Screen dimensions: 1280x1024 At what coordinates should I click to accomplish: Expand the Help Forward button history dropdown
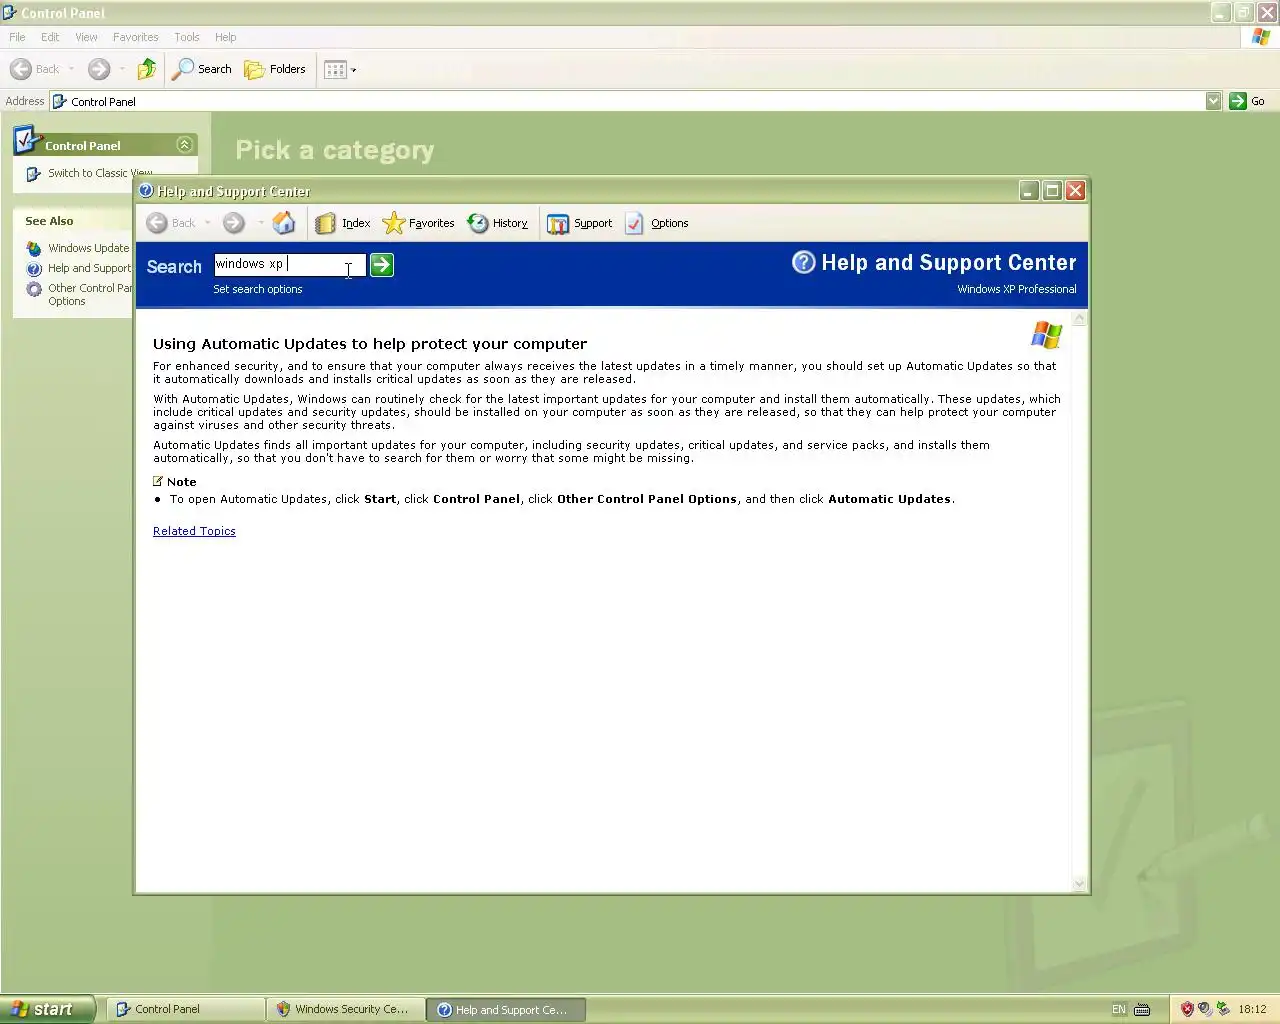click(x=260, y=223)
